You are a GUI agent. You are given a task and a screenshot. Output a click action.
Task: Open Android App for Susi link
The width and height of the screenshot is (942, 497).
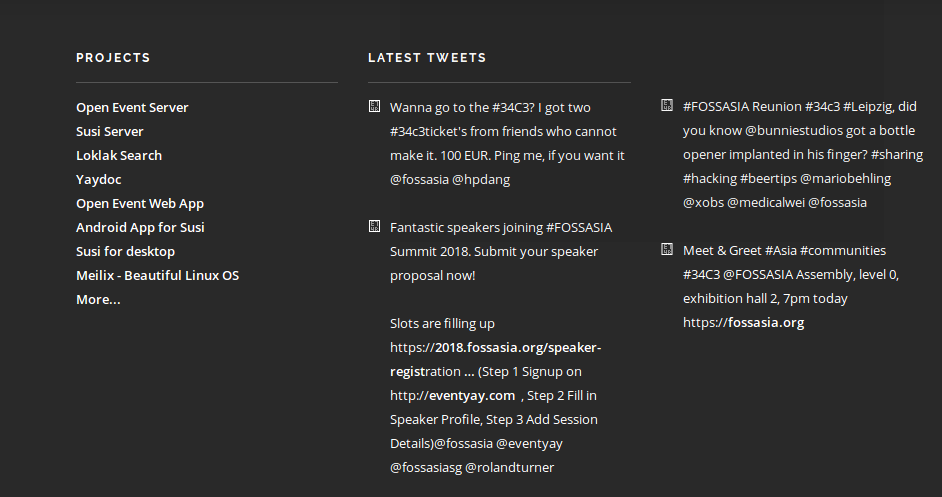point(140,228)
